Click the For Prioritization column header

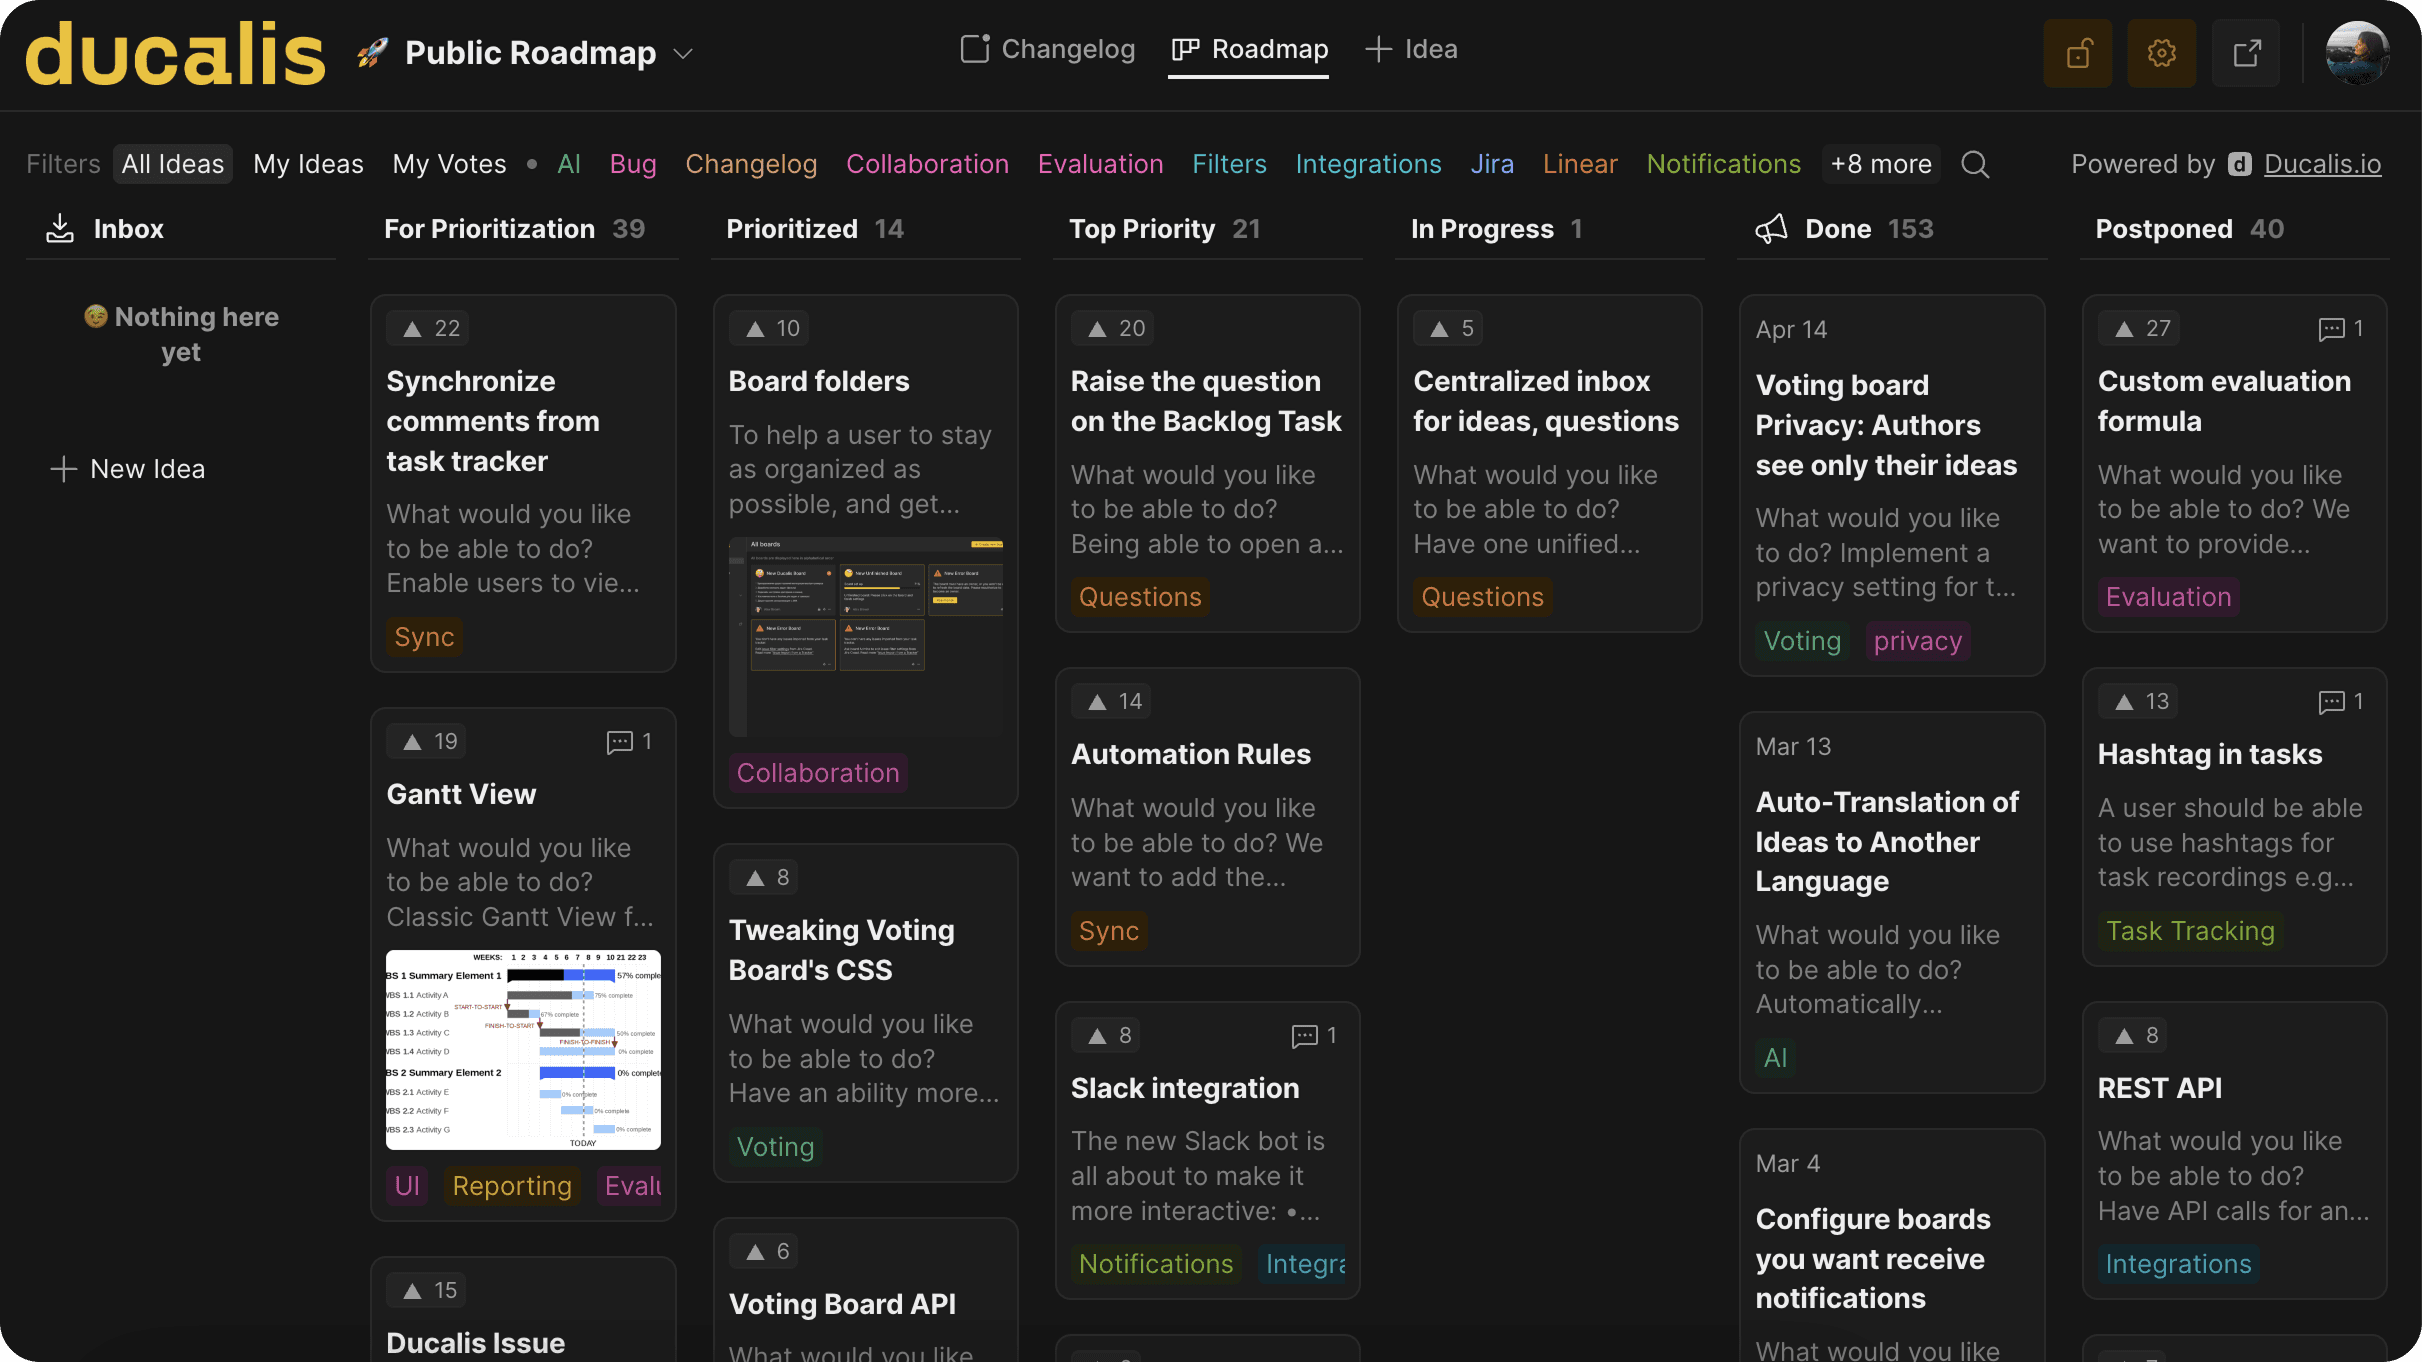click(x=515, y=229)
